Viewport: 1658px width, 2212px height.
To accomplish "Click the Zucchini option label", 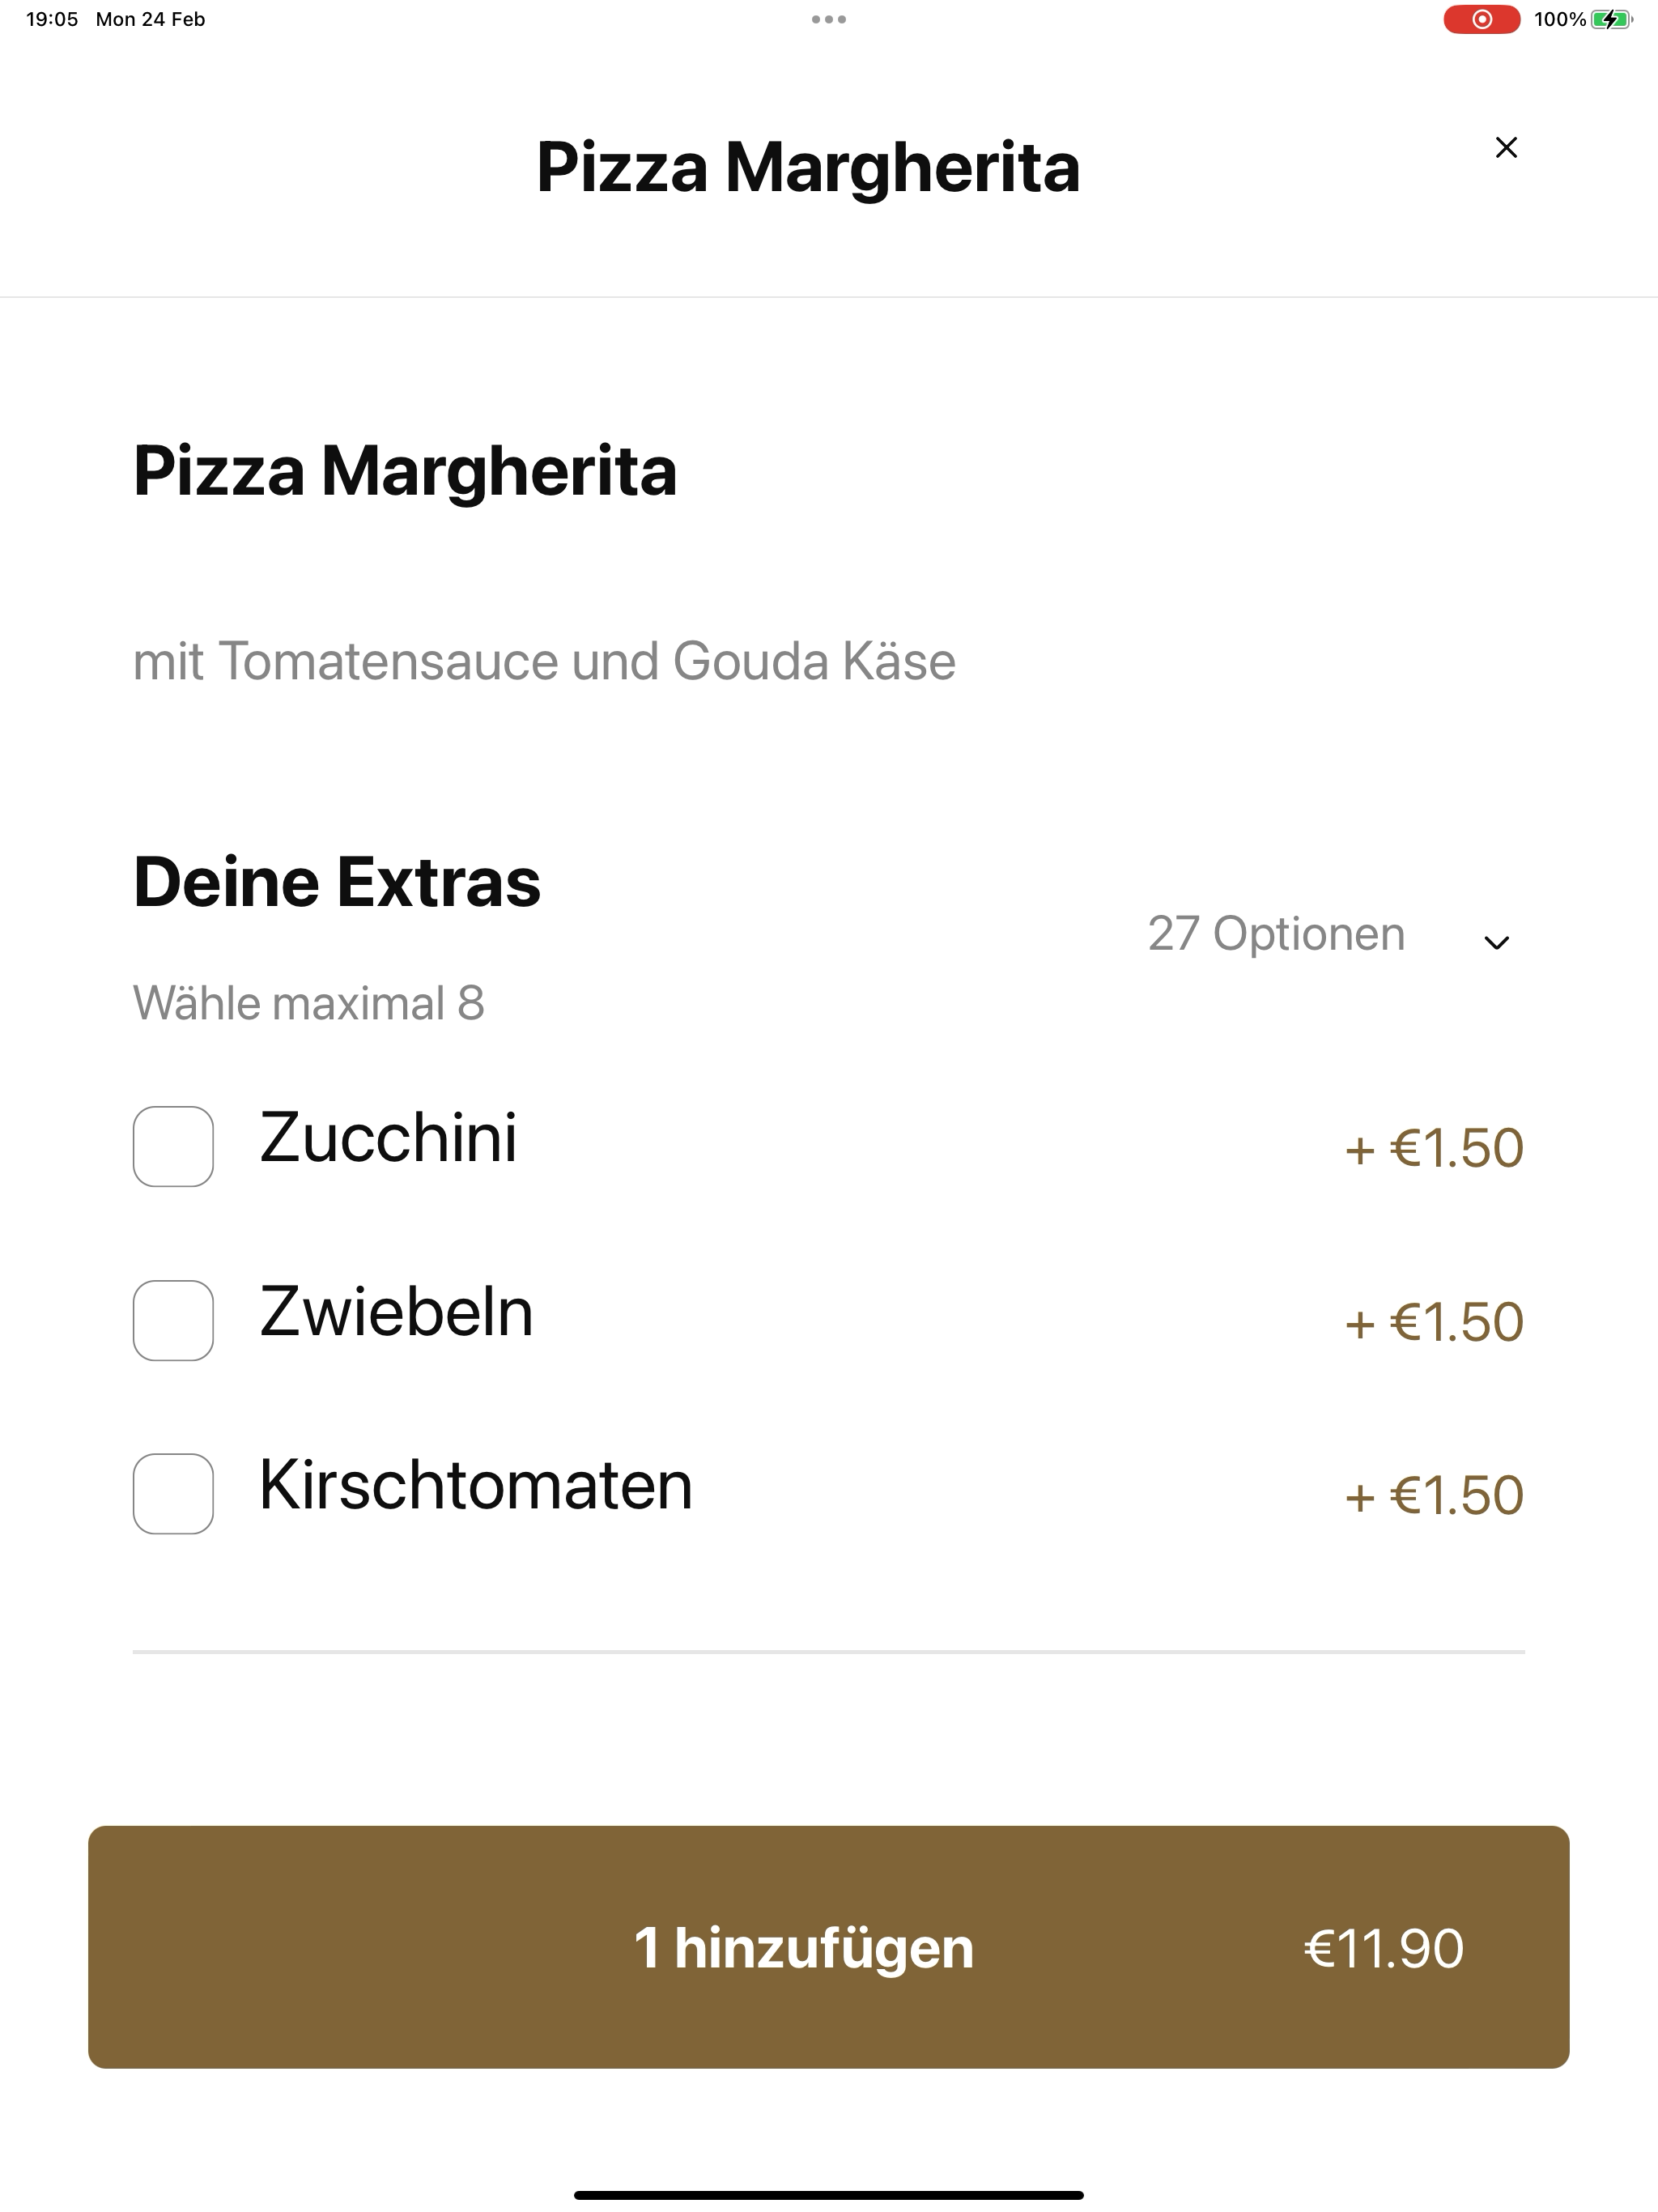I will point(388,1138).
